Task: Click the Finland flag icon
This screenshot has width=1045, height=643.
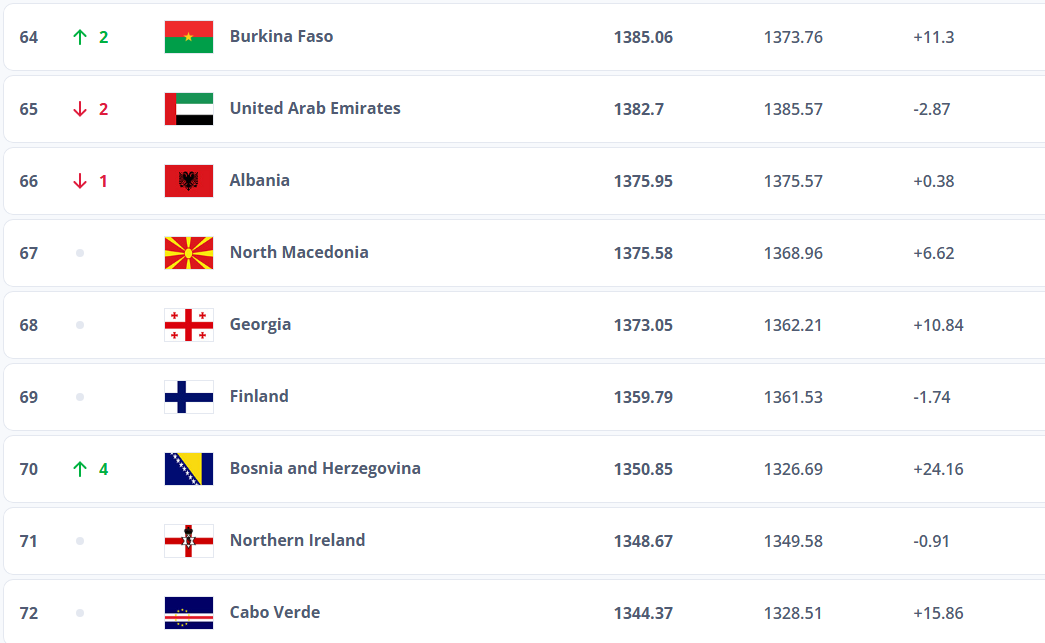Action: point(189,397)
